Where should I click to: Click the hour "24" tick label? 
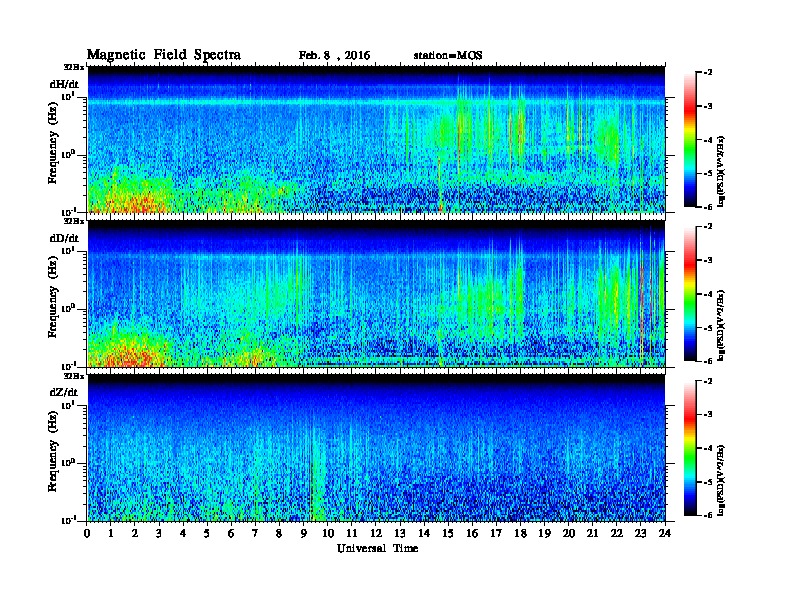point(665,533)
